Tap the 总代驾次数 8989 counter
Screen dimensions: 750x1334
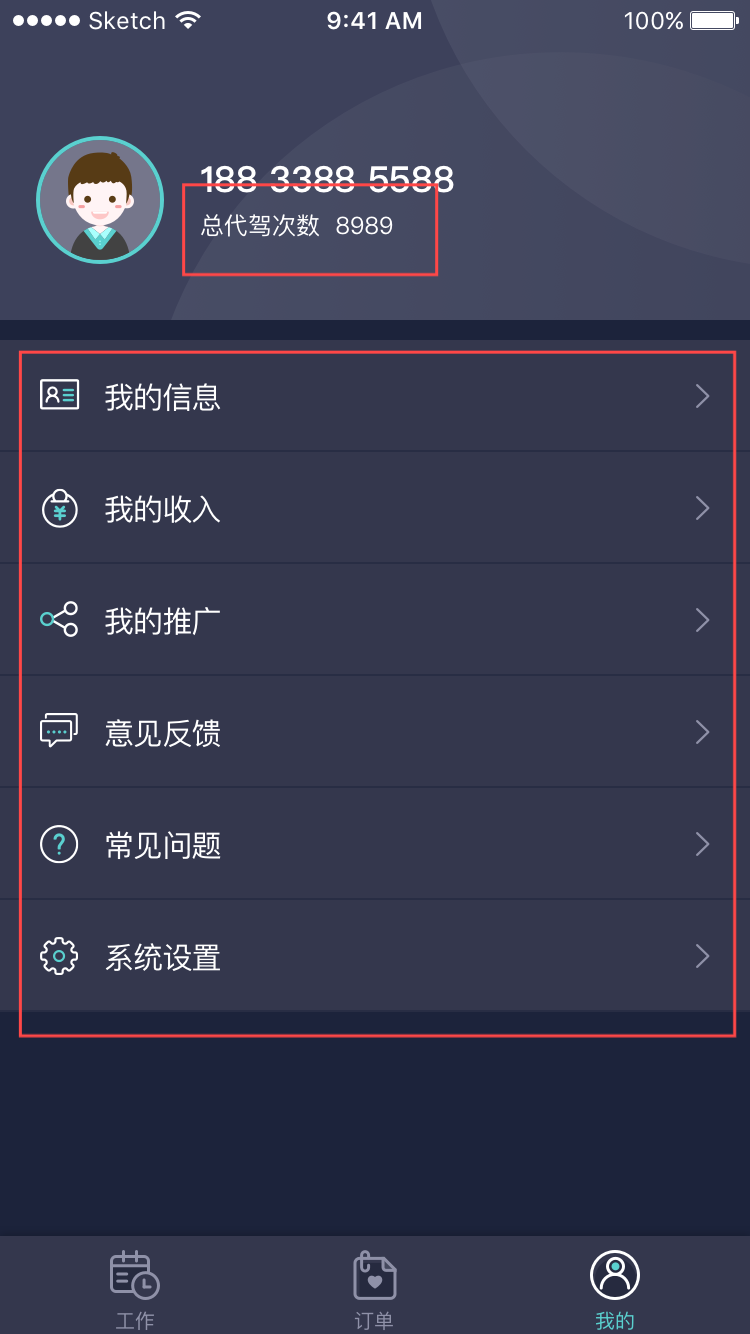297,226
